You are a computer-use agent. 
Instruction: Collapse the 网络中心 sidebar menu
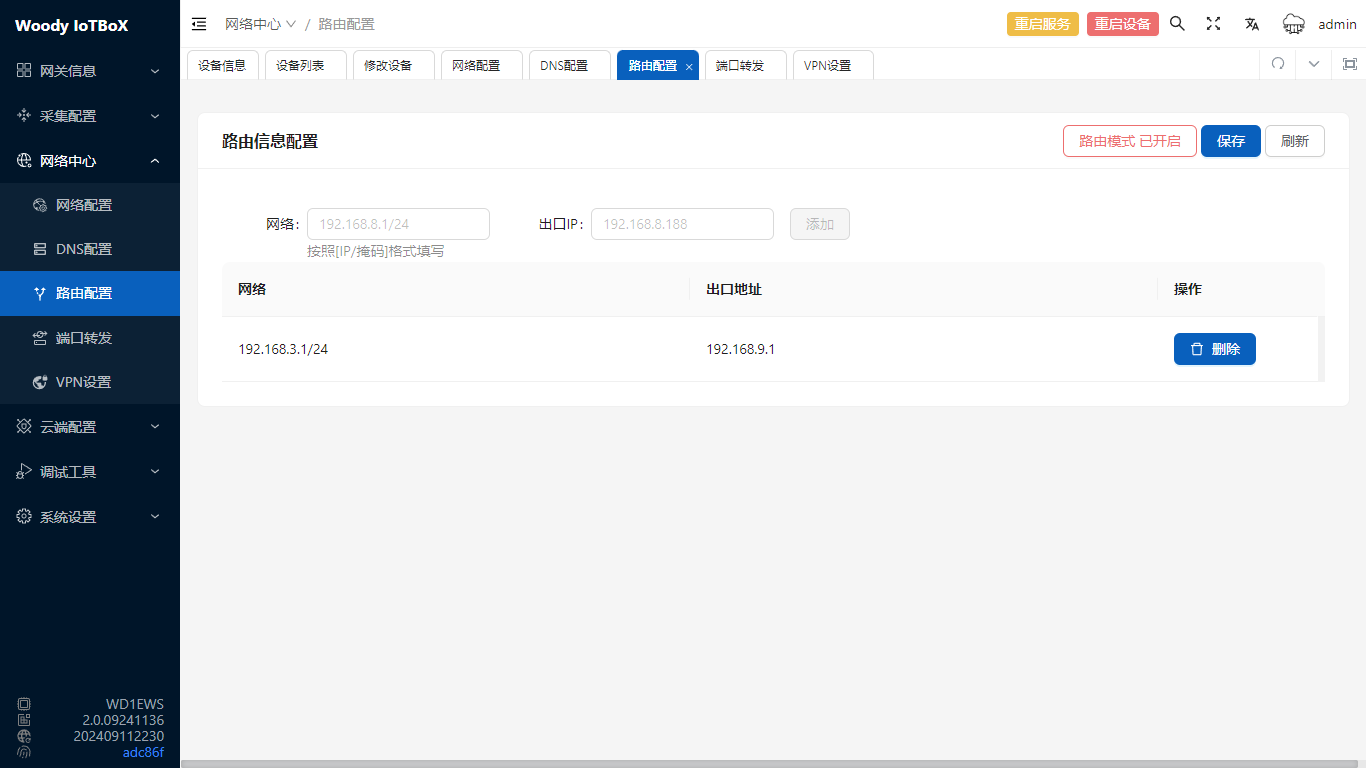(90, 161)
